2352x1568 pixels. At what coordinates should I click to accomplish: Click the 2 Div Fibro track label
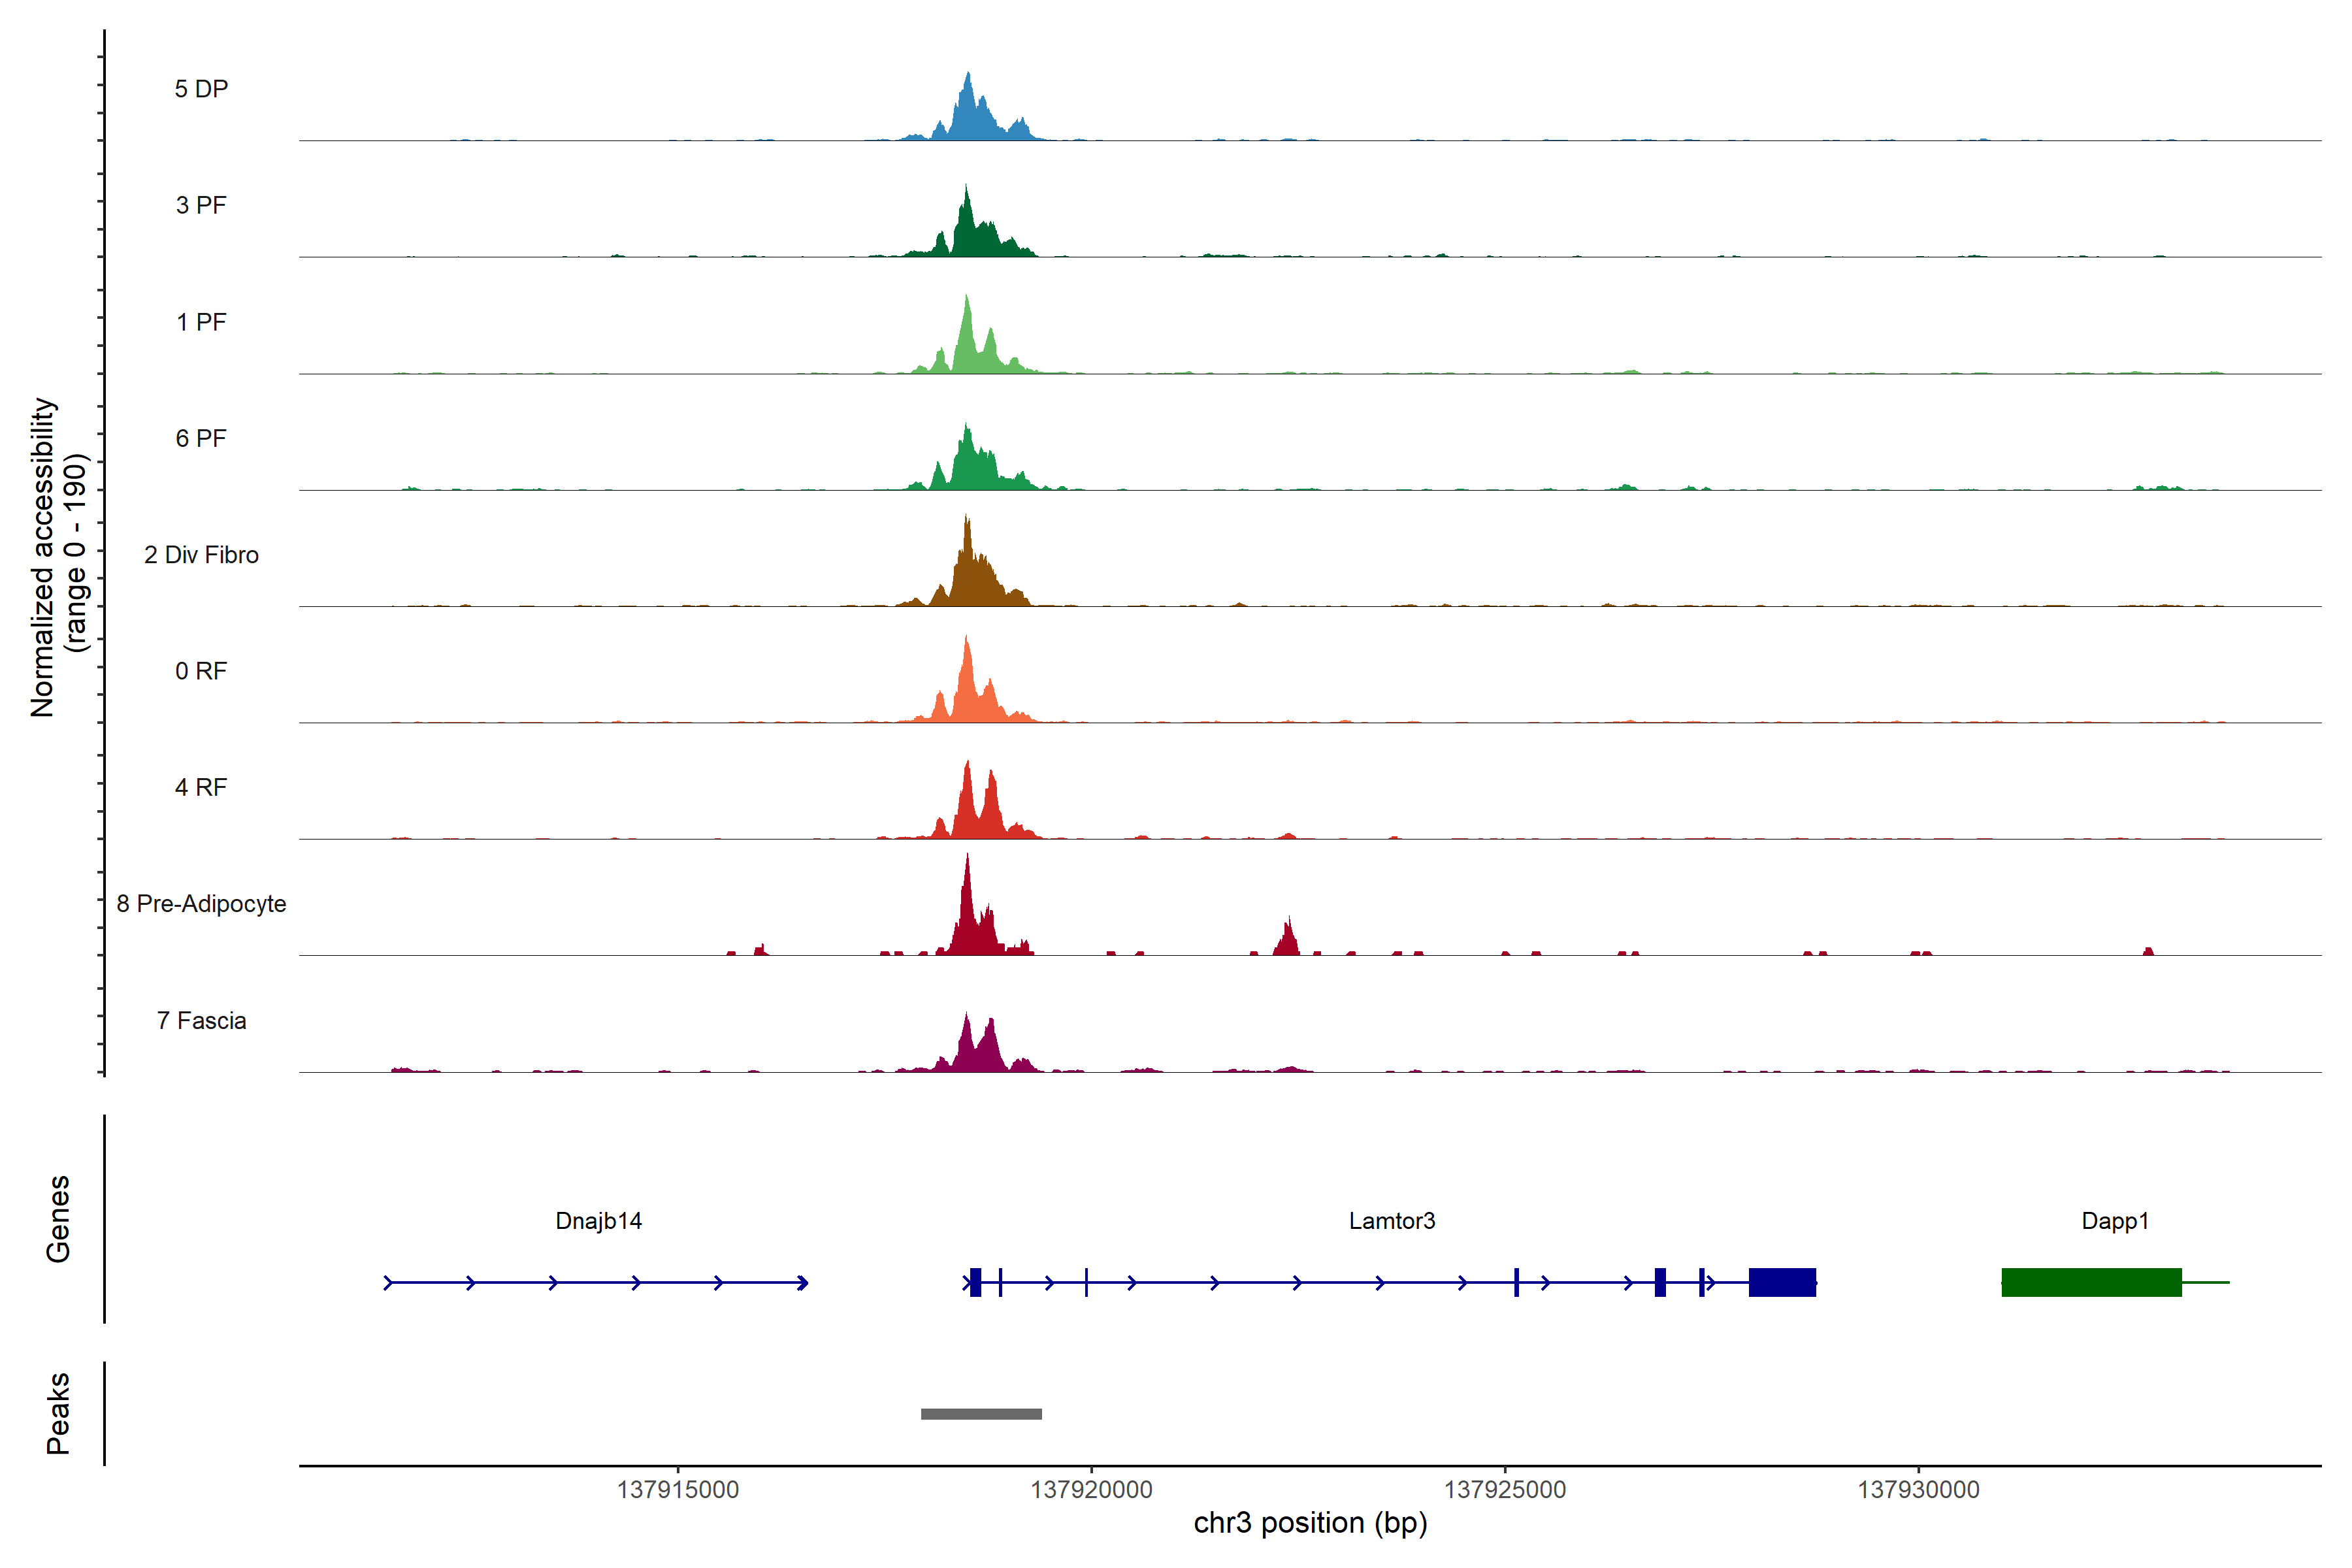click(x=201, y=555)
